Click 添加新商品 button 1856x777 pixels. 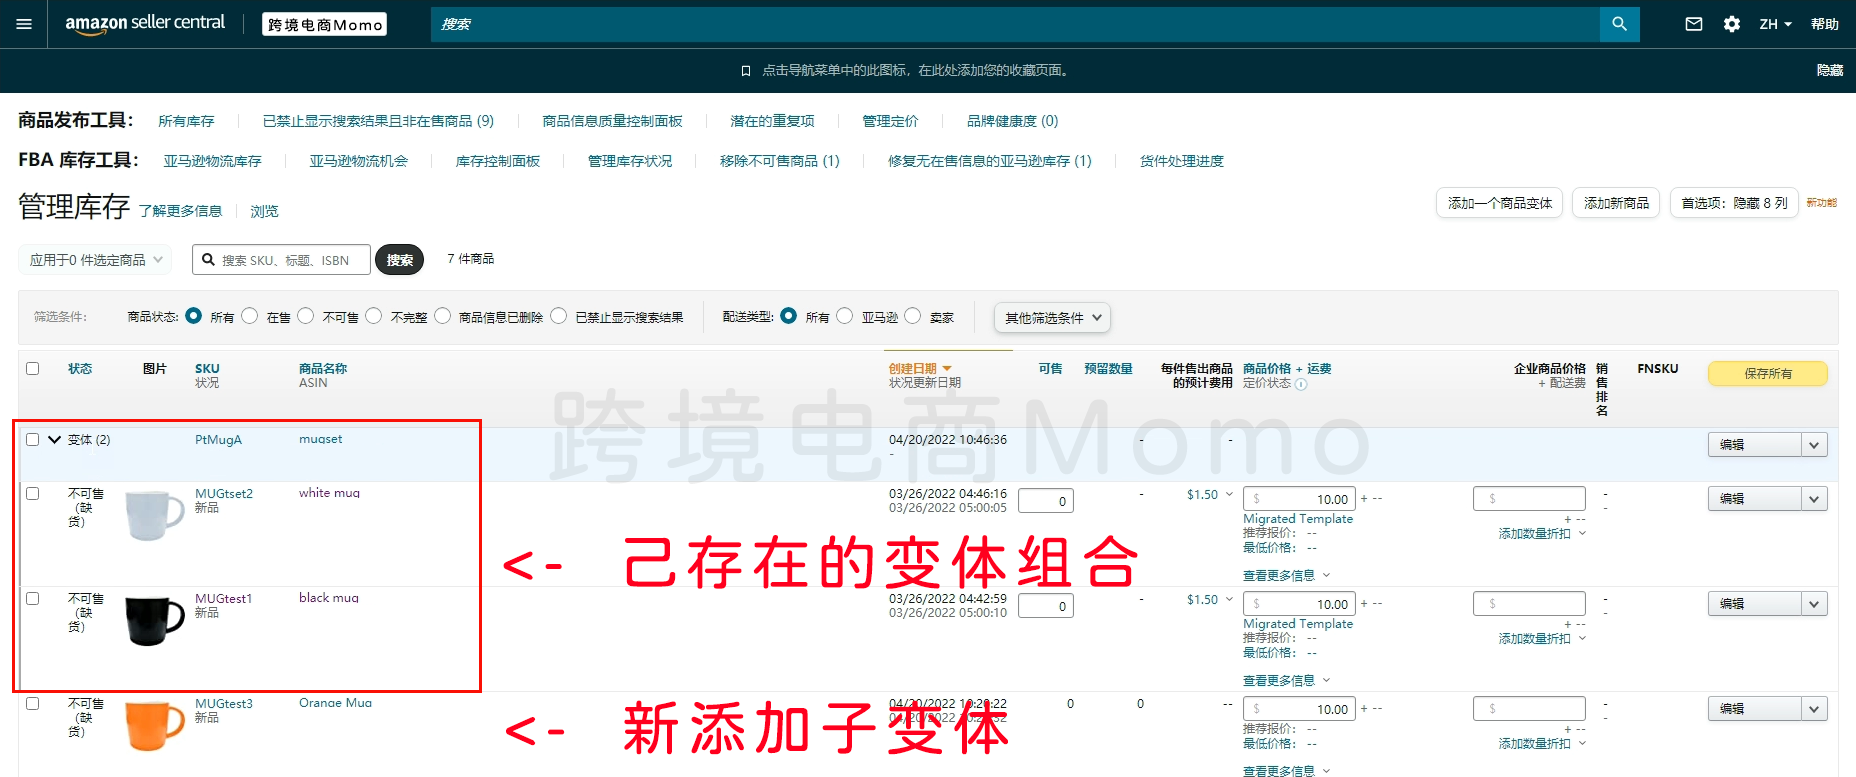pos(1616,203)
